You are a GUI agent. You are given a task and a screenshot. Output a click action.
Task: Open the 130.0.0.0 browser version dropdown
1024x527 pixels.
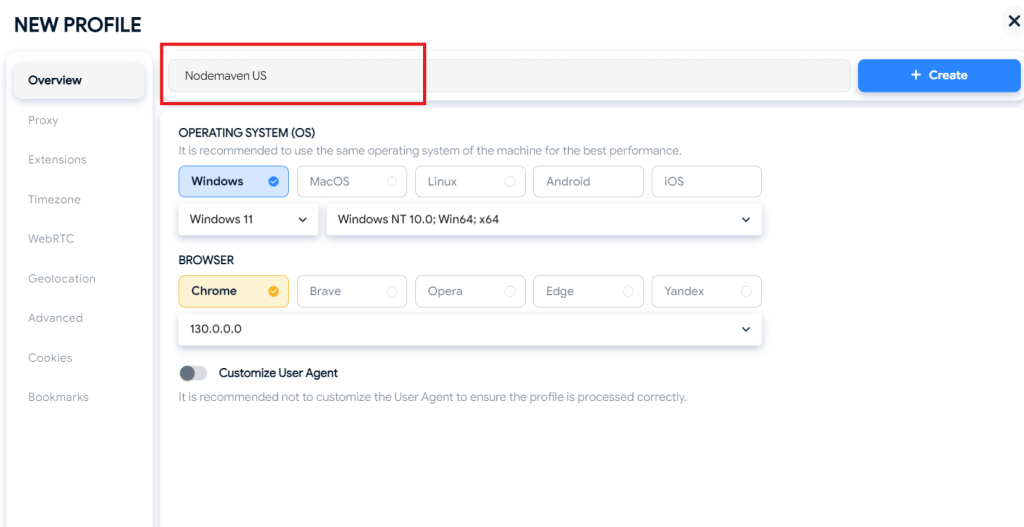(x=469, y=329)
